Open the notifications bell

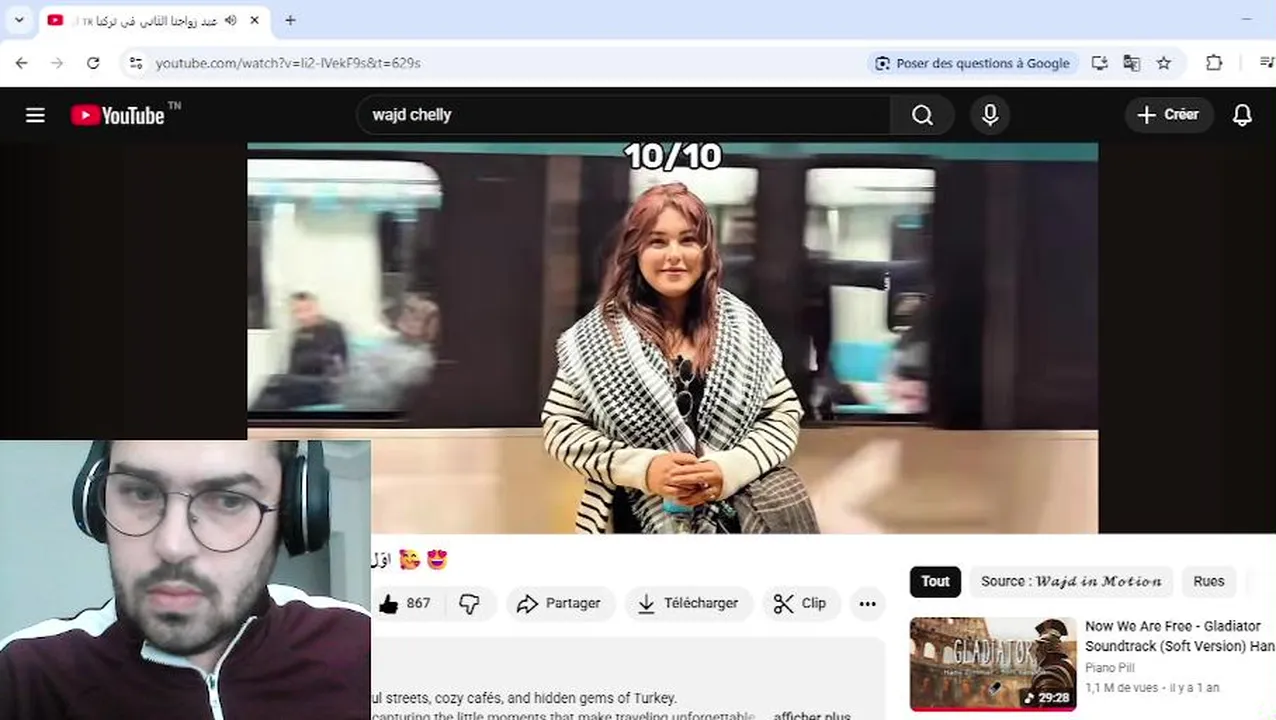[1242, 115]
